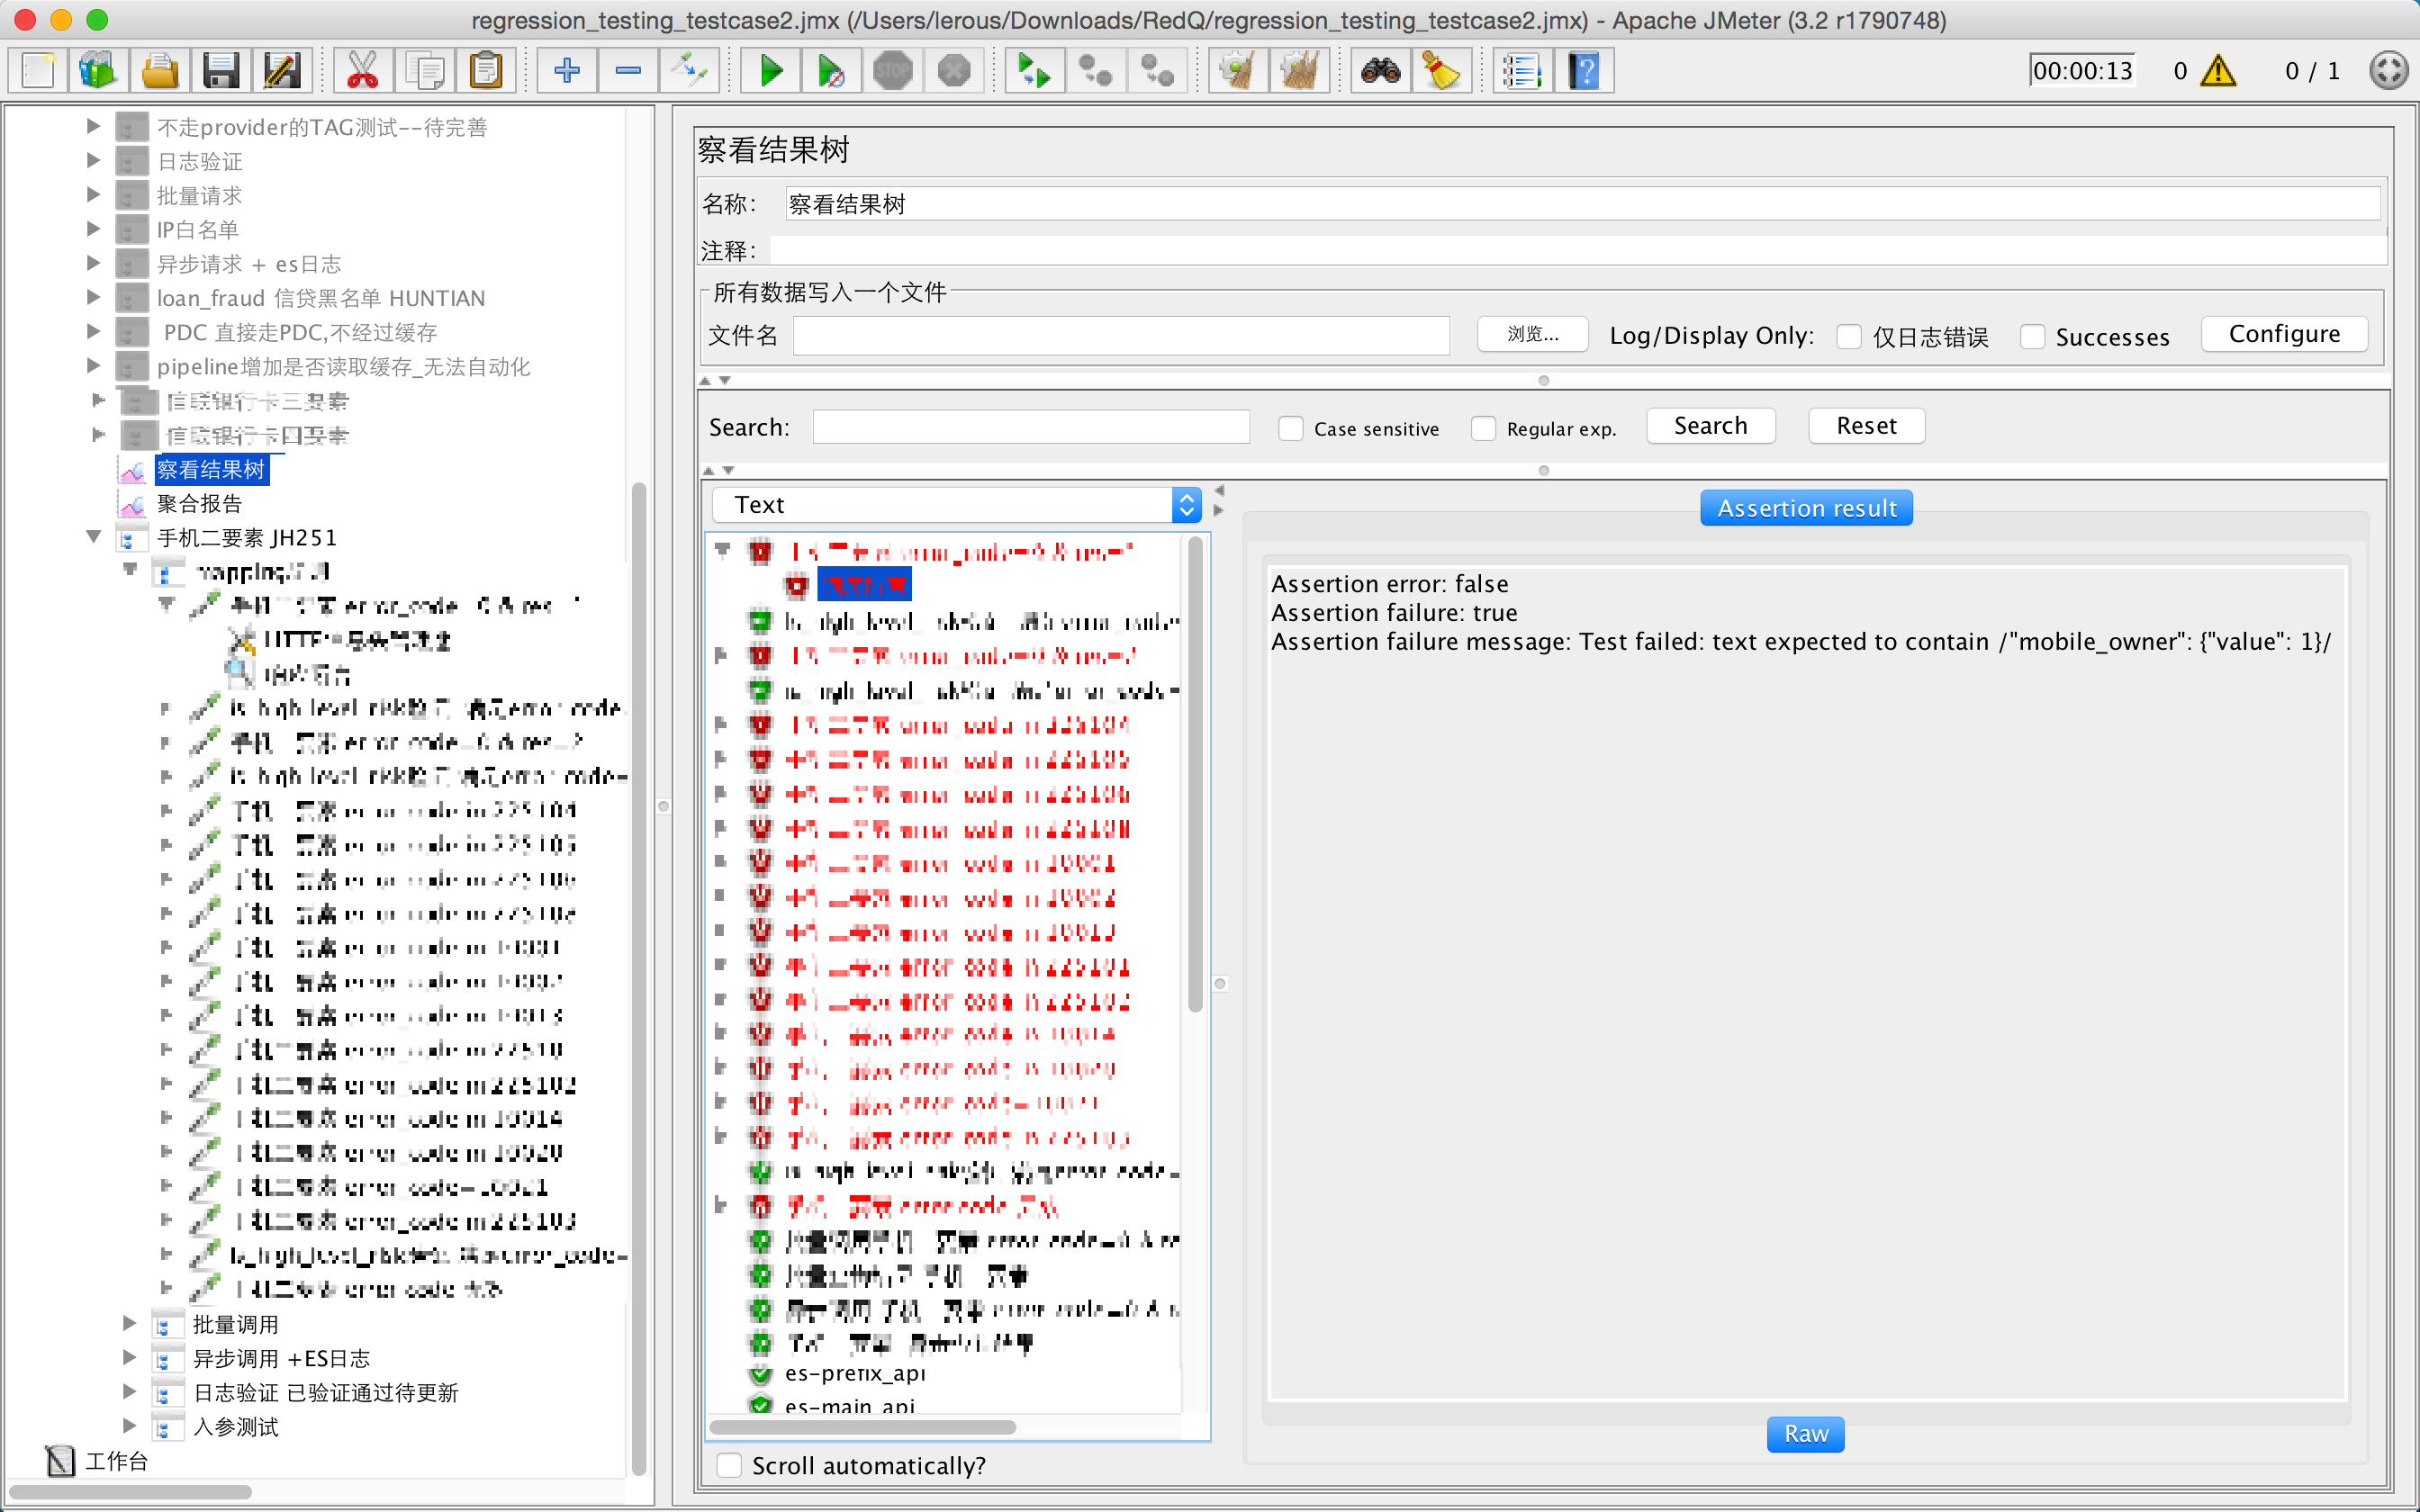Screen dimensions: 2420x1512
Task: Click the 文件名 filename input field
Action: click(1119, 335)
